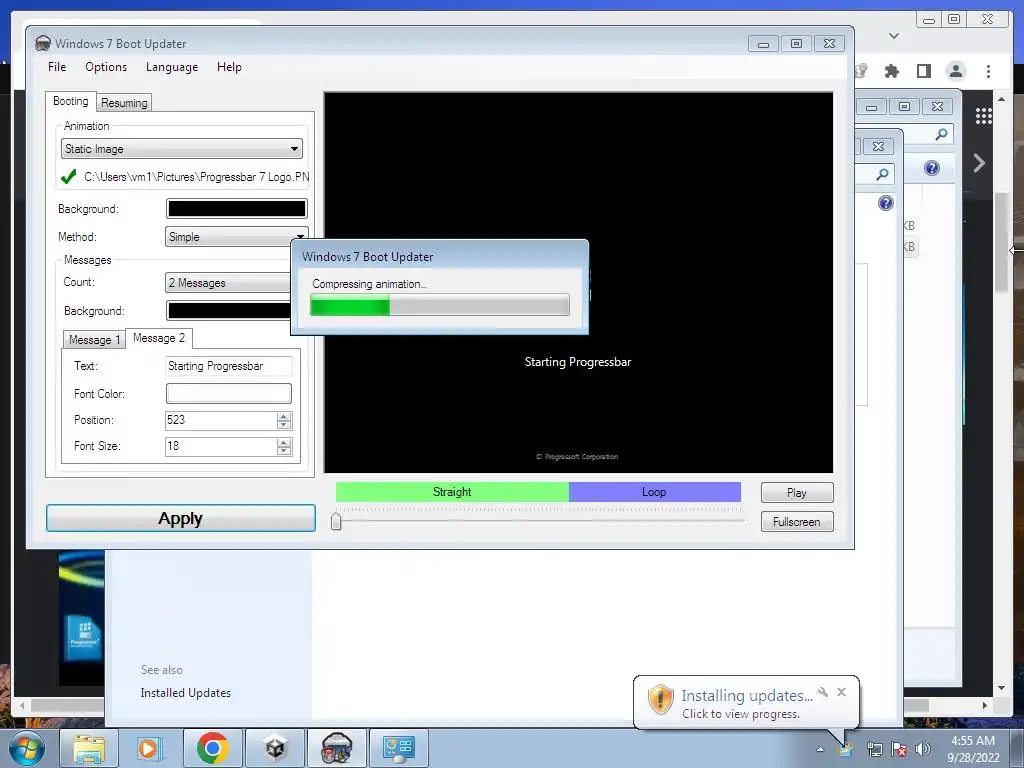Click the Font Size value field 18
Viewport: 1024px width, 768px height.
221,446
